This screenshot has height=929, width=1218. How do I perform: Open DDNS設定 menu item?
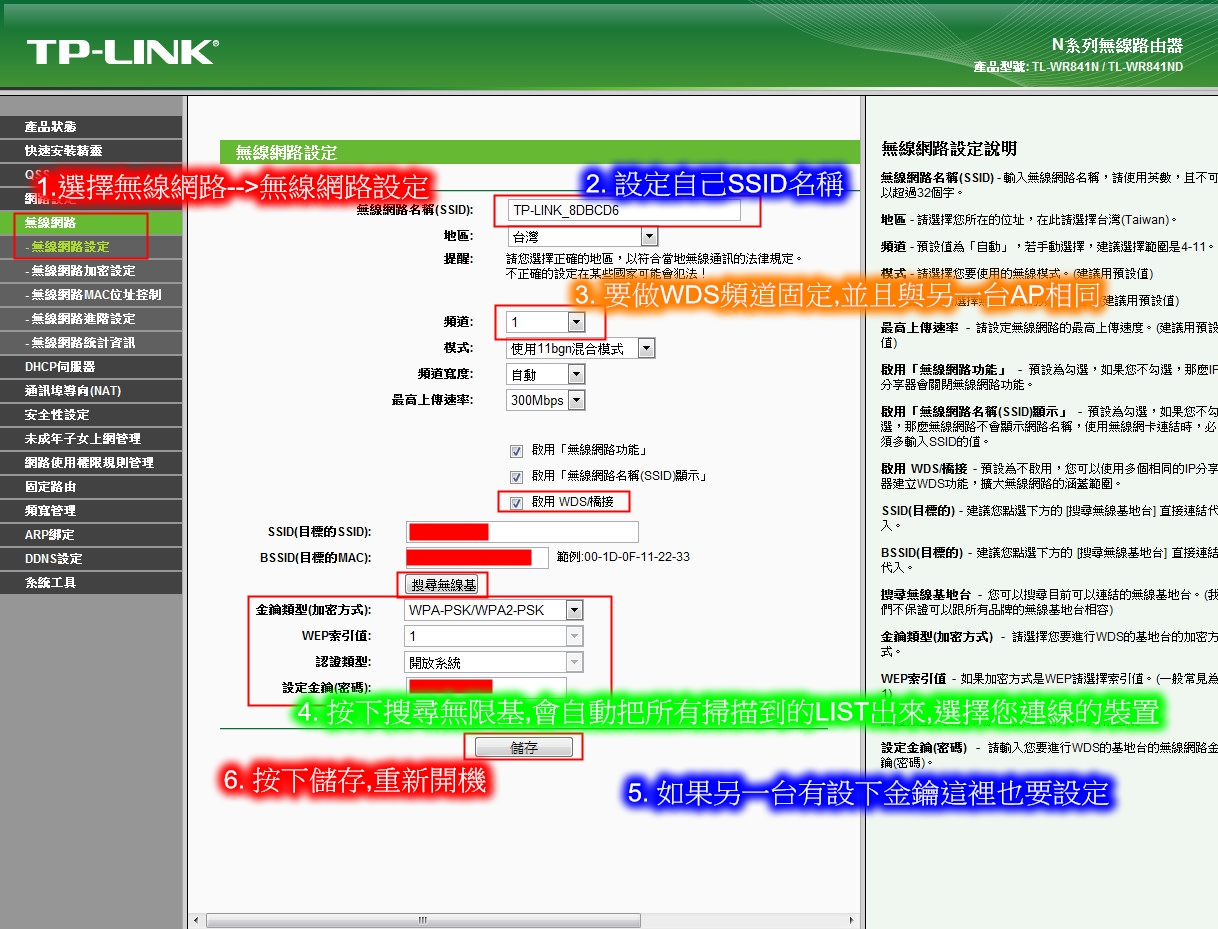coord(91,559)
